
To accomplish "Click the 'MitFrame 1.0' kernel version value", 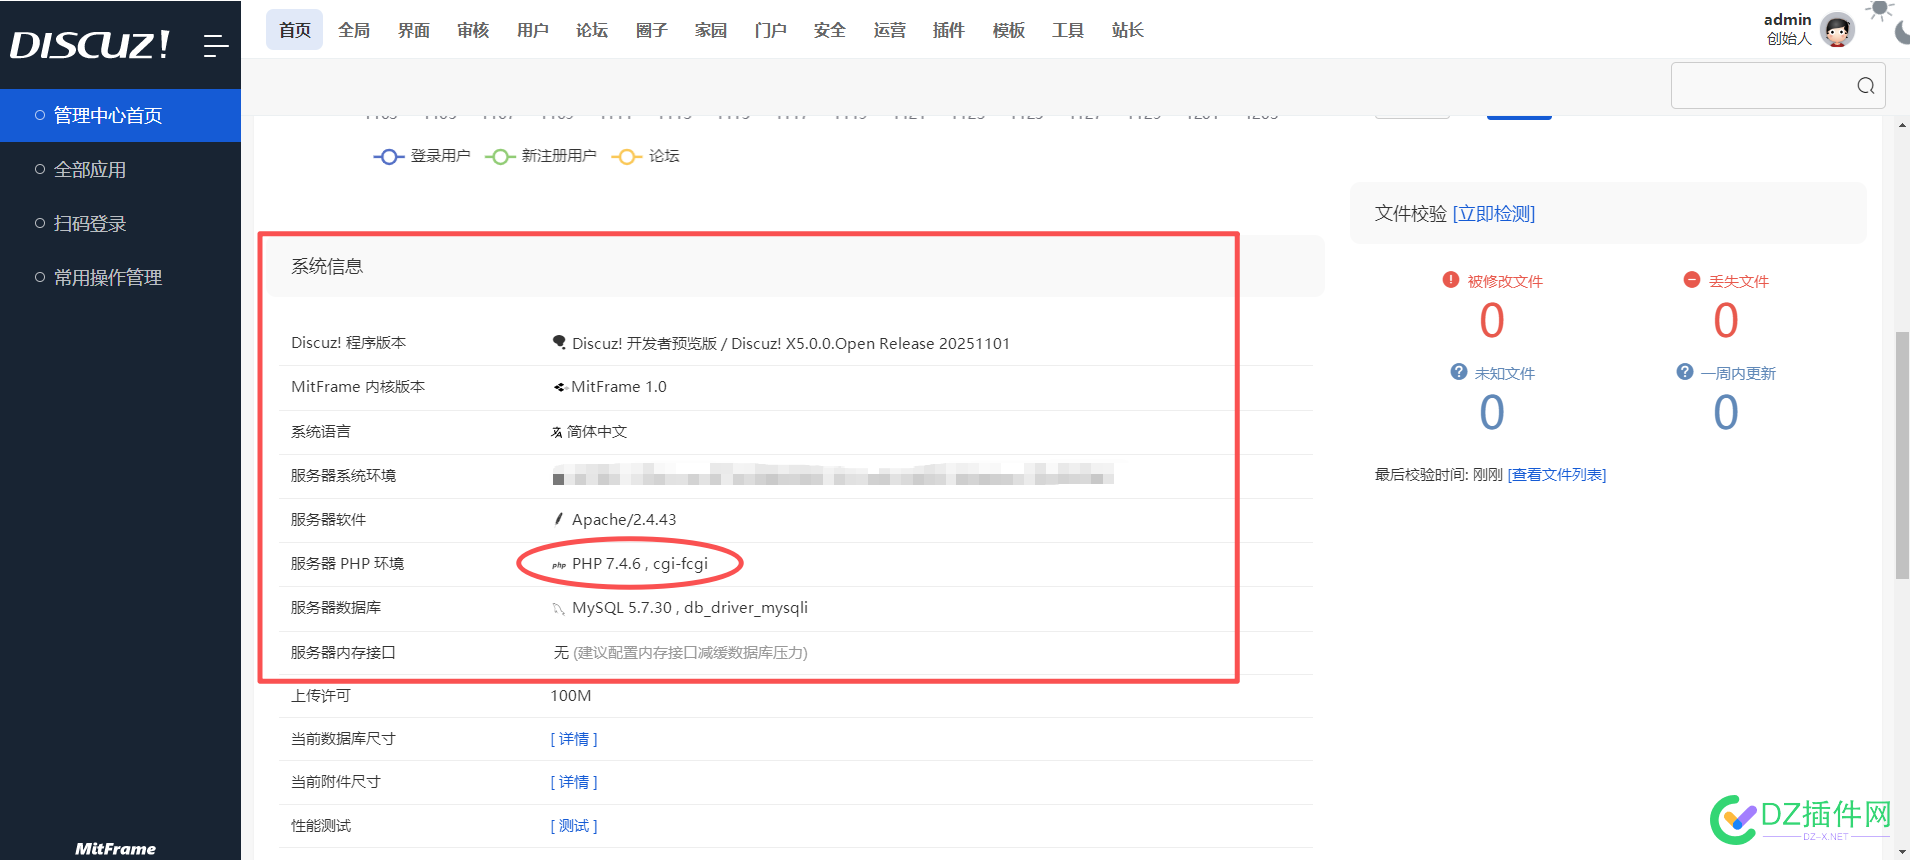I will [619, 387].
